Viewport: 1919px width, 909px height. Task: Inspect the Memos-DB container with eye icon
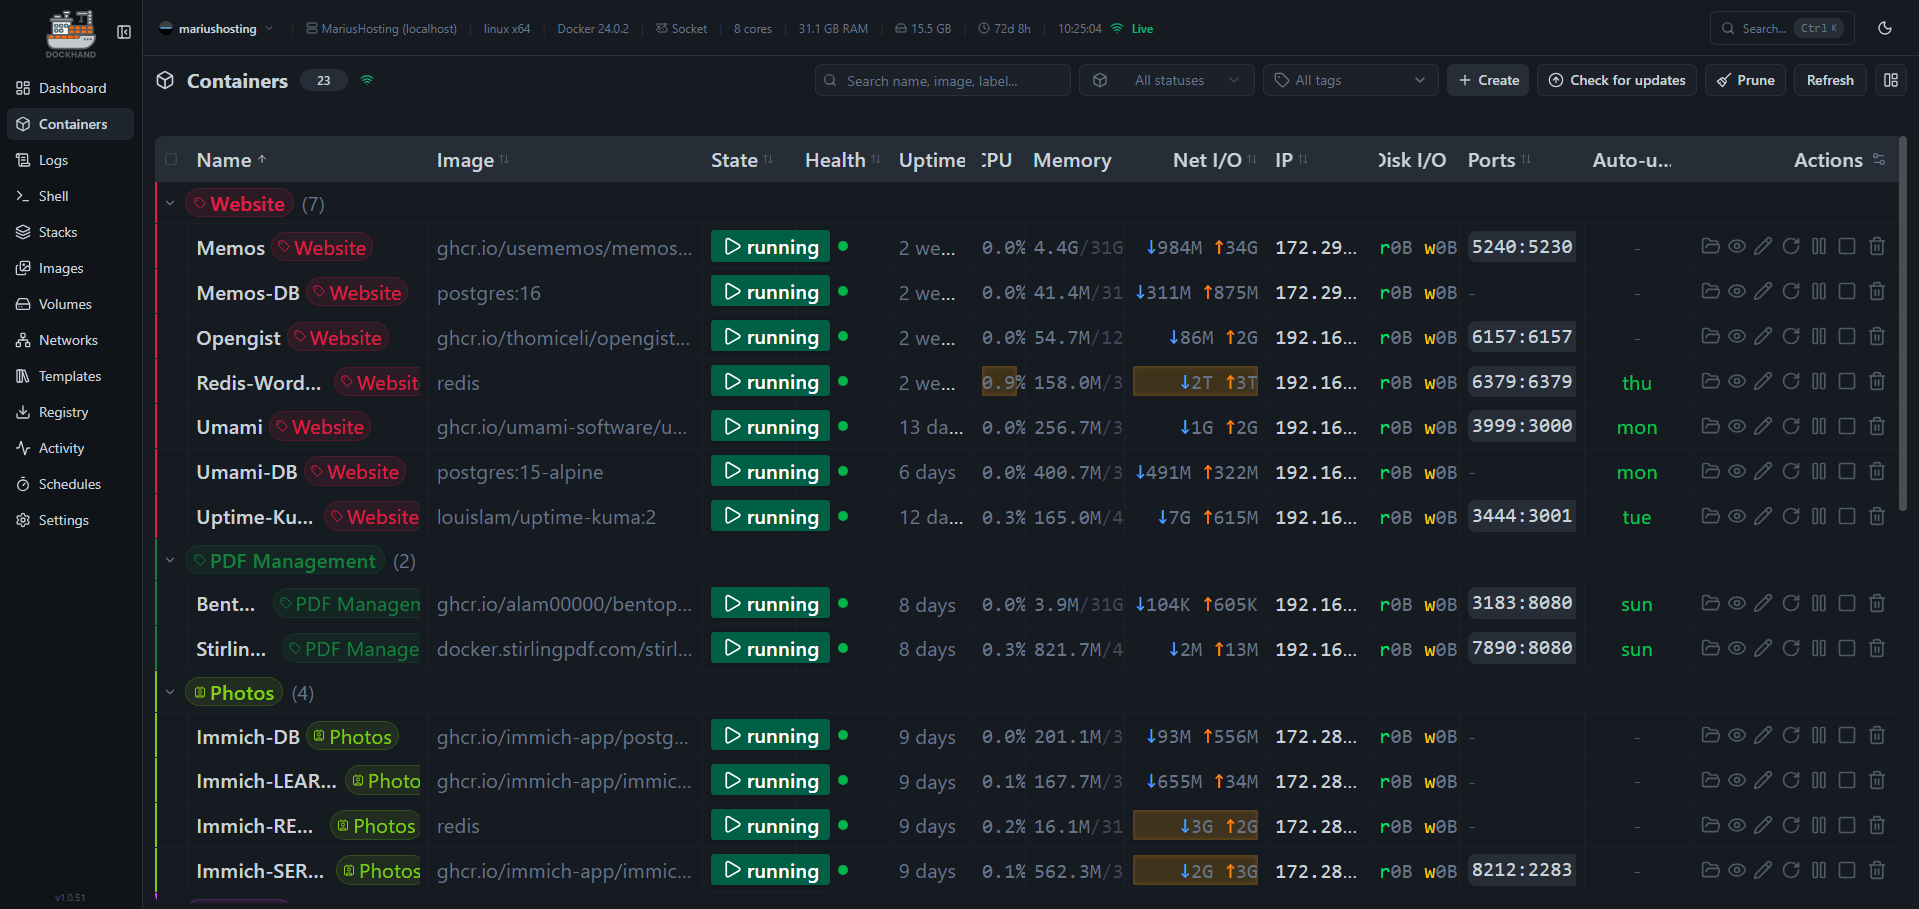(x=1737, y=291)
